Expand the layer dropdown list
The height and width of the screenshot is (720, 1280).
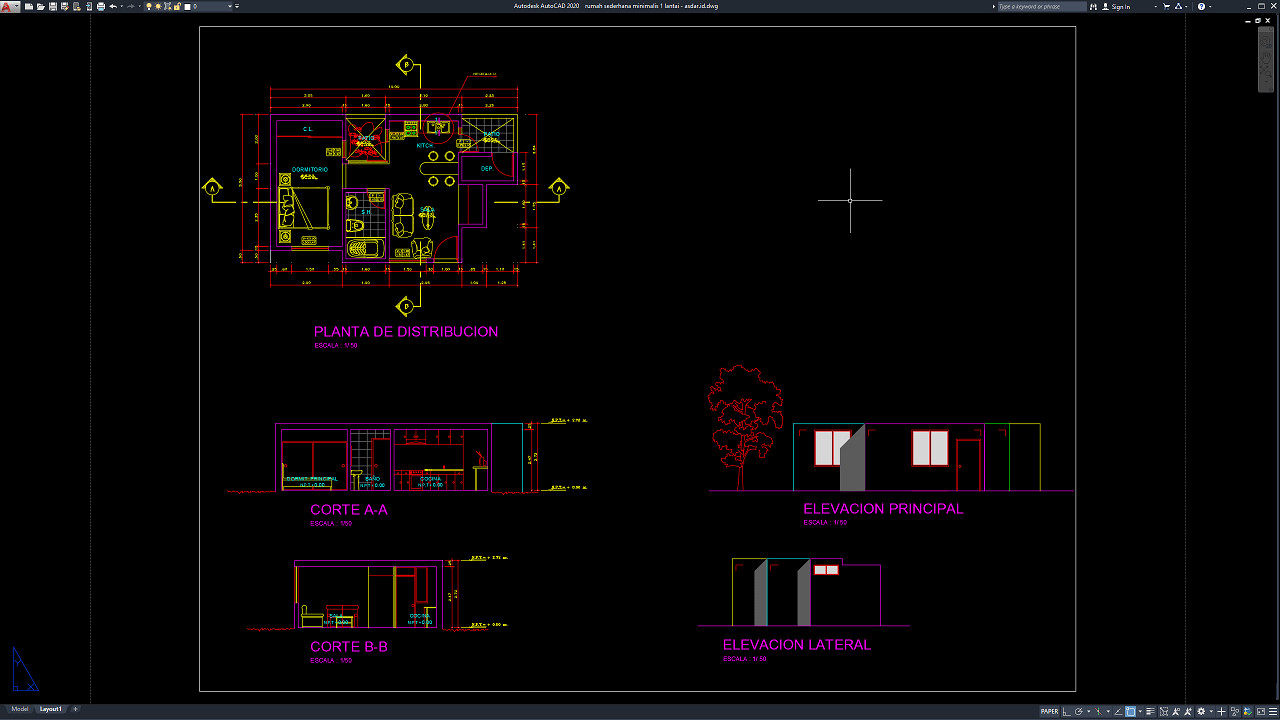coord(230,6)
